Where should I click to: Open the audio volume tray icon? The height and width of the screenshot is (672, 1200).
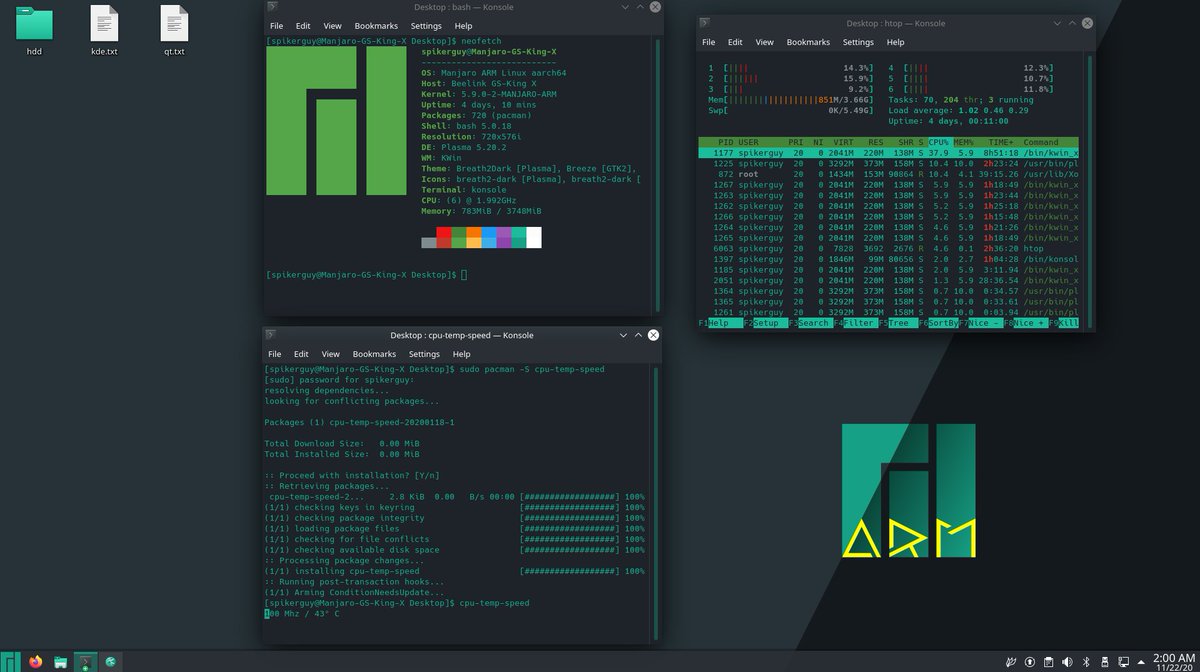[x=1067, y=662]
